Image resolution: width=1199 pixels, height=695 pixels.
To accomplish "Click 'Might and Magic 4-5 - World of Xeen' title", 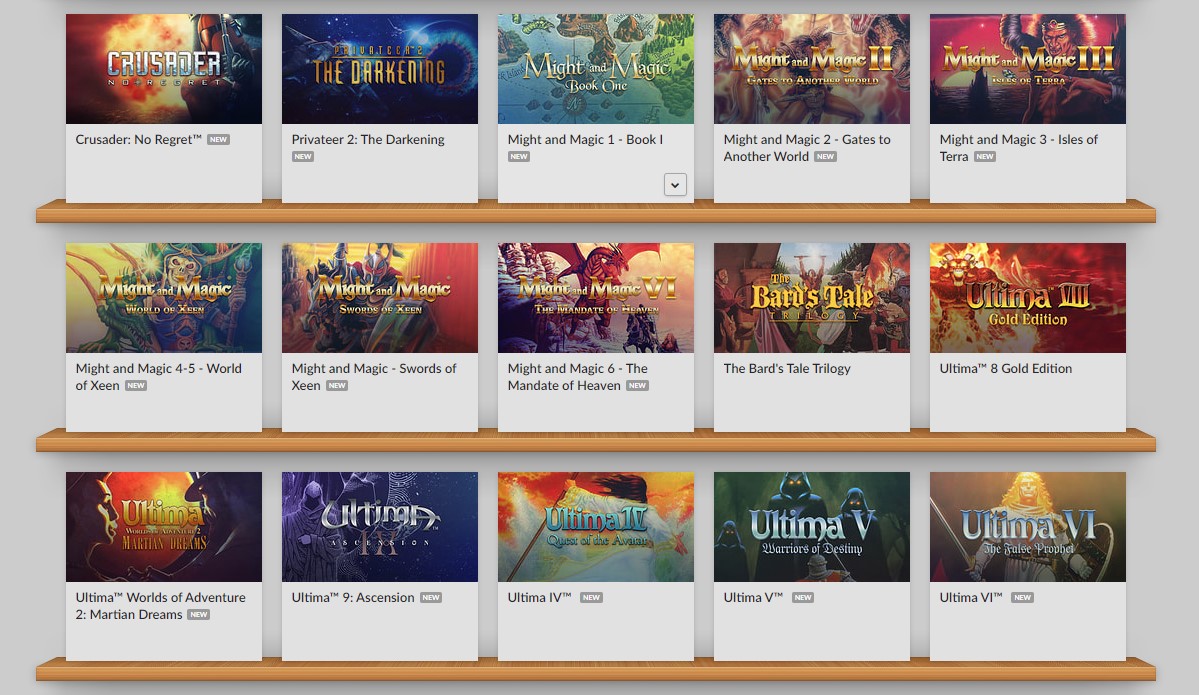I will [x=158, y=377].
